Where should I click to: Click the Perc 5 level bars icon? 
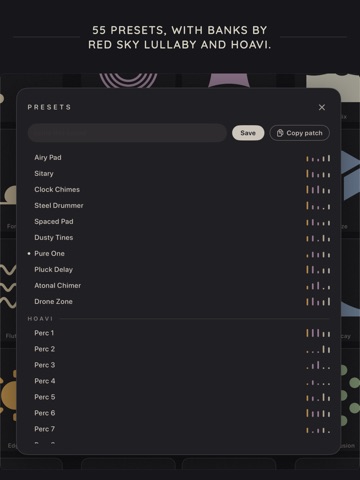(x=318, y=397)
